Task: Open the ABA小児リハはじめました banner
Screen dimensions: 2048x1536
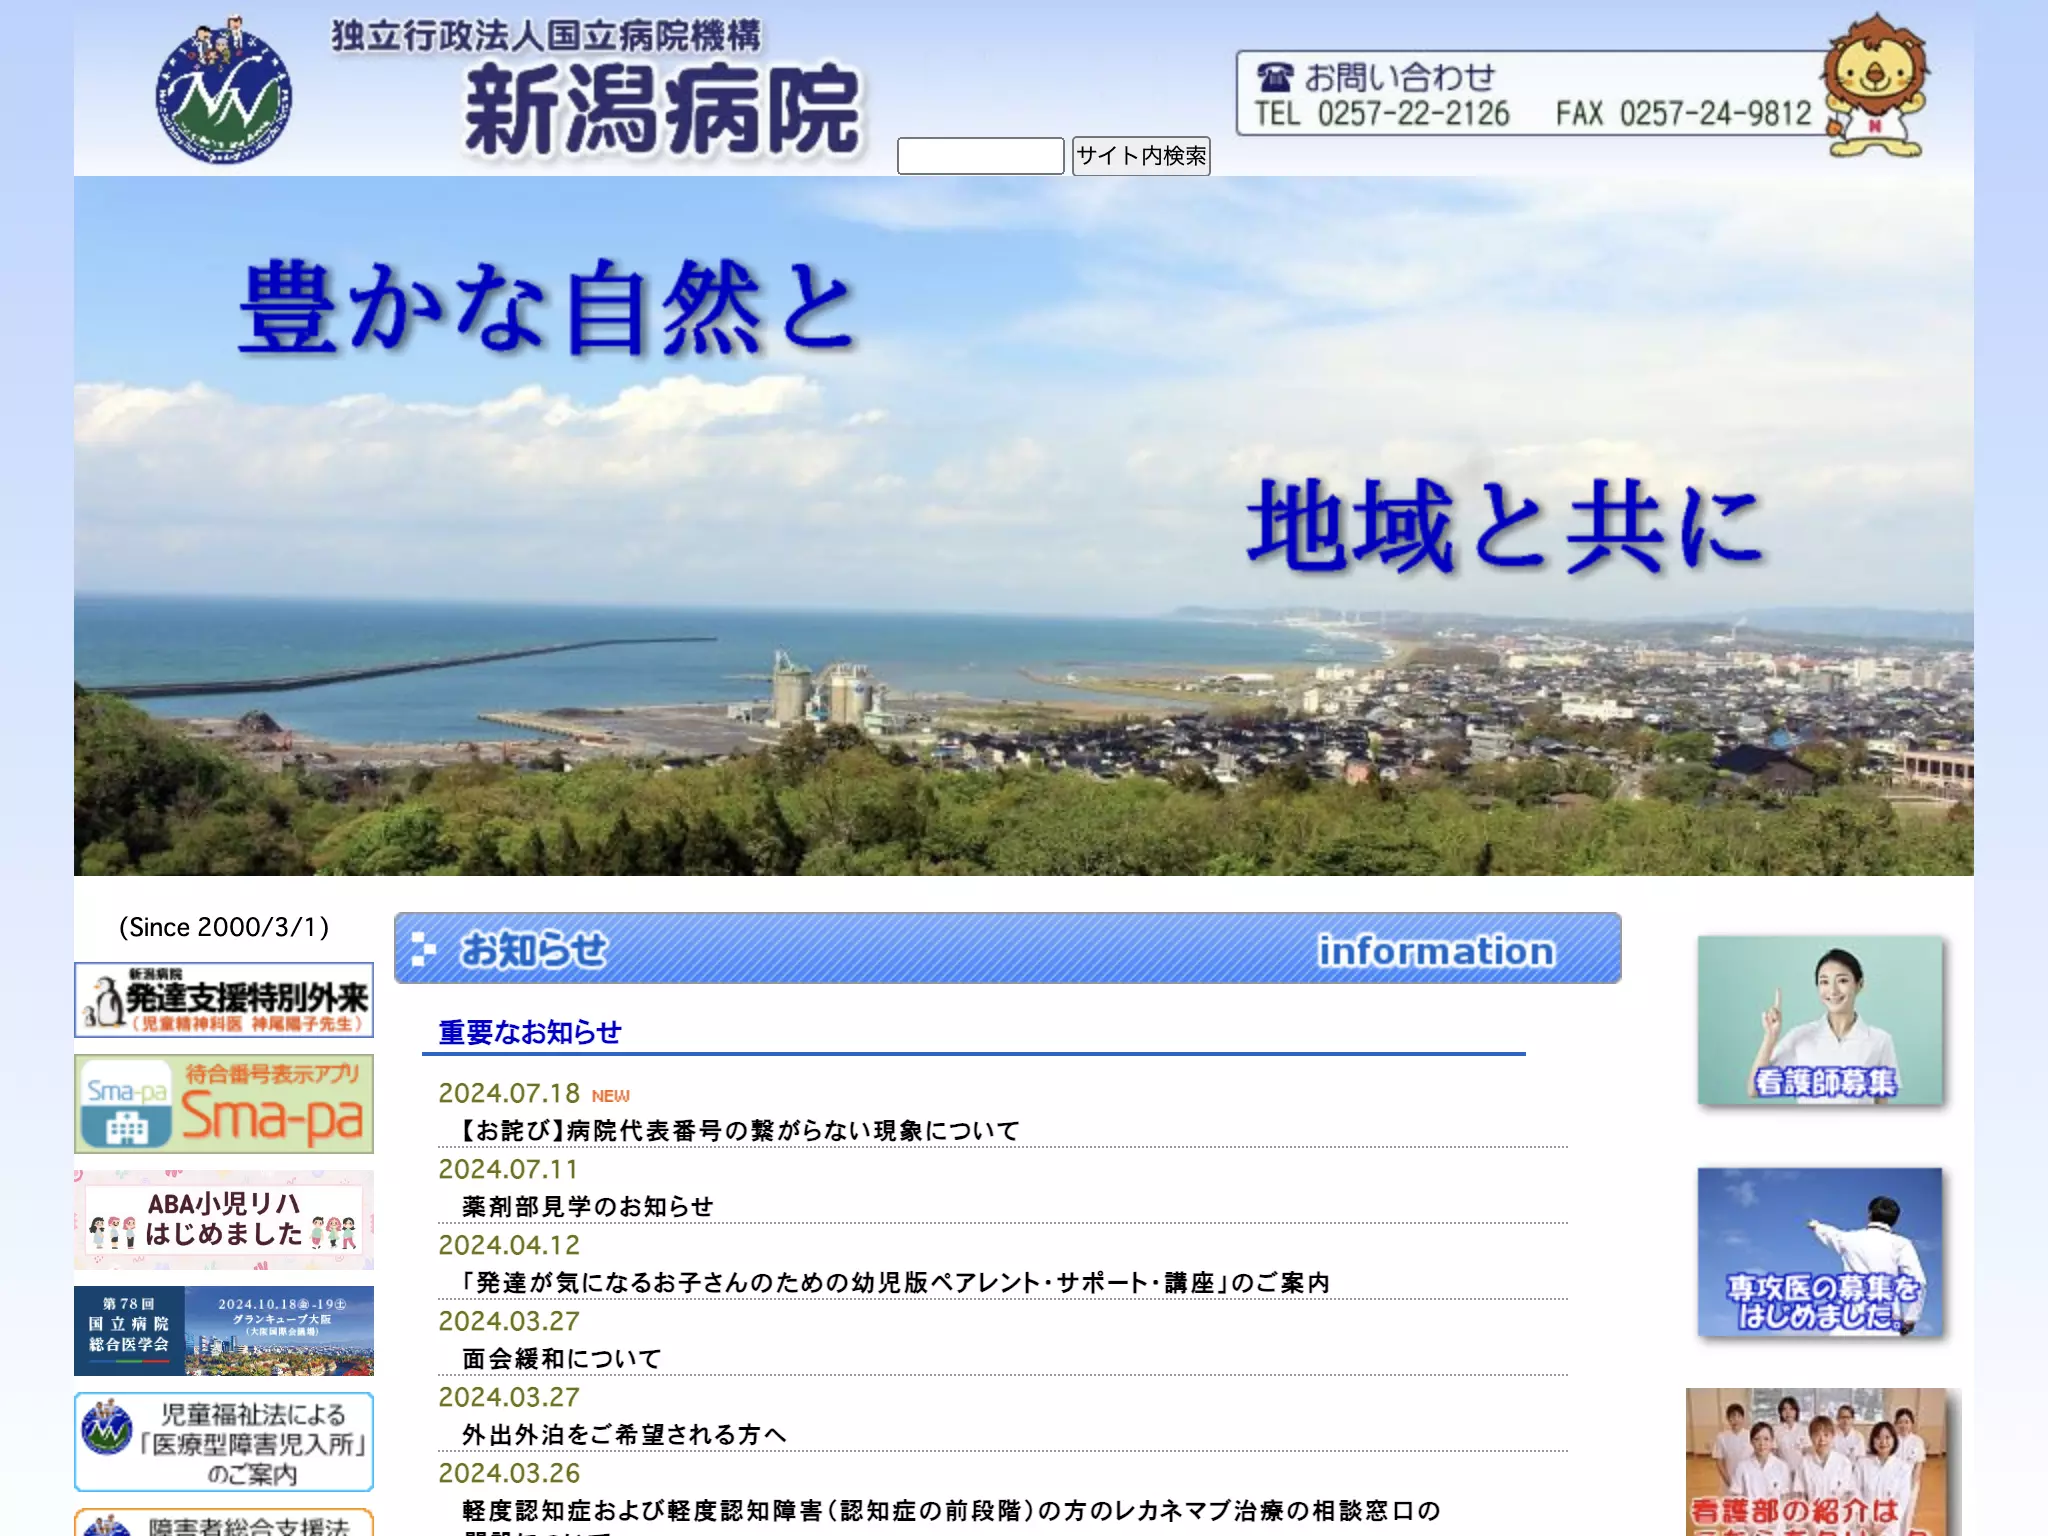Action: pyautogui.click(x=224, y=1220)
